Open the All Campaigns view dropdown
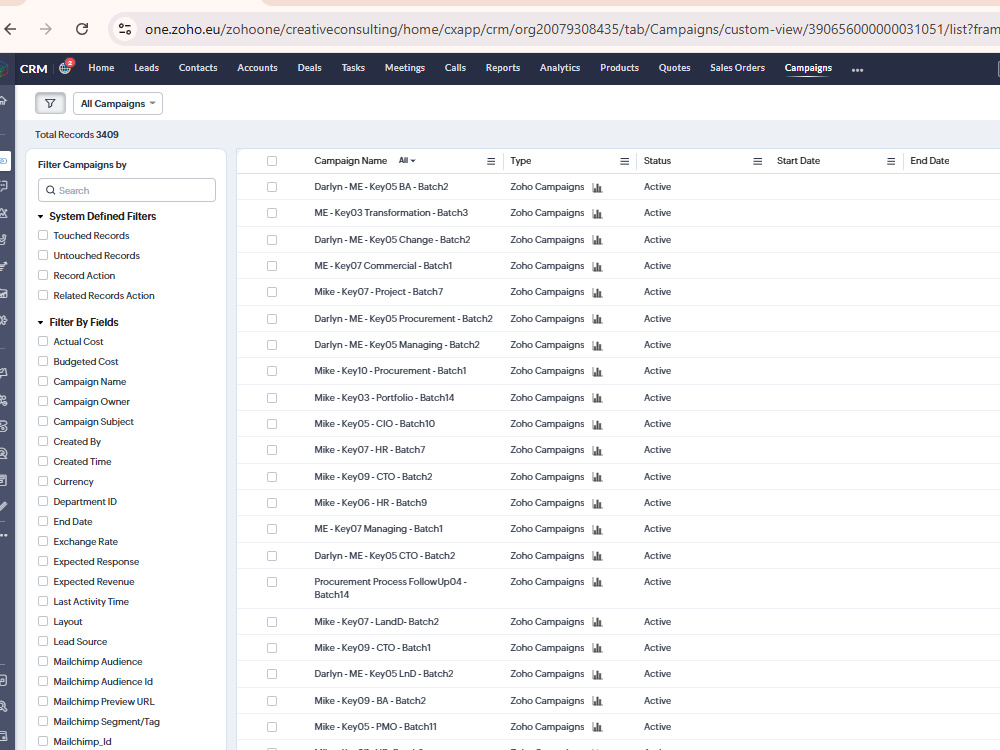Viewport: 1000px width, 750px height. pyautogui.click(x=118, y=103)
